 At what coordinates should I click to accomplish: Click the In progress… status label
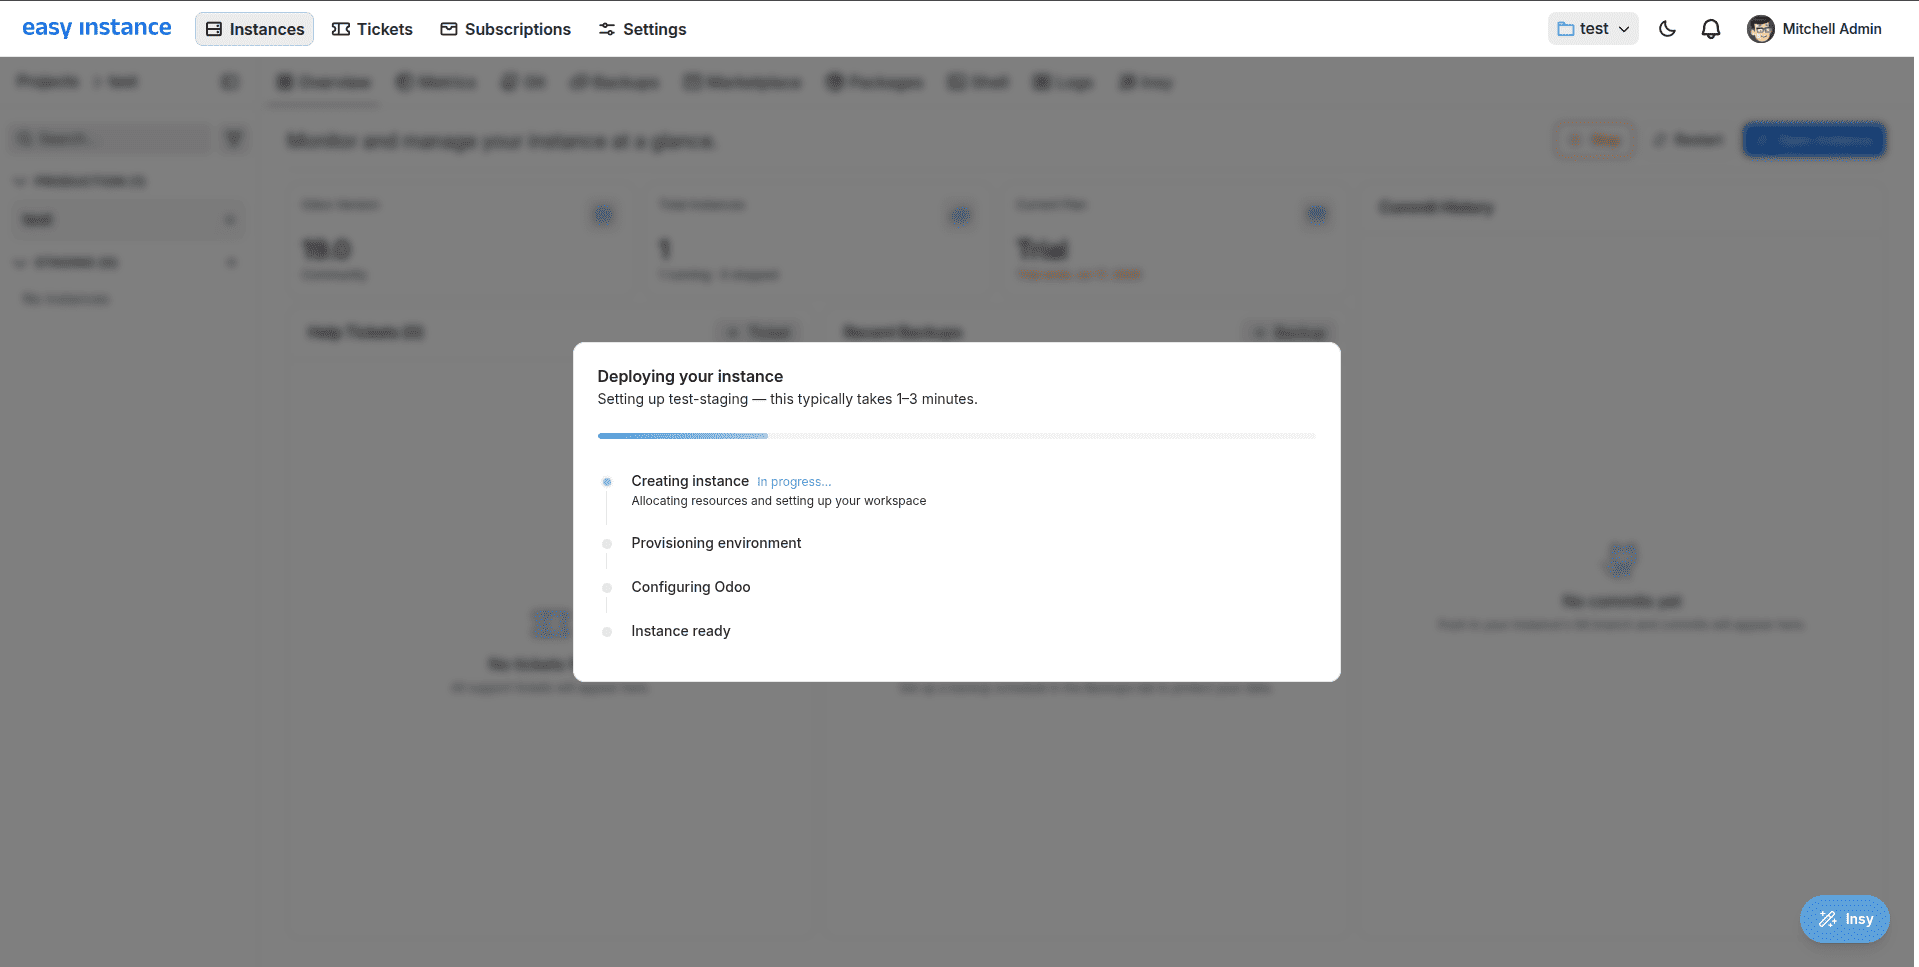[794, 482]
